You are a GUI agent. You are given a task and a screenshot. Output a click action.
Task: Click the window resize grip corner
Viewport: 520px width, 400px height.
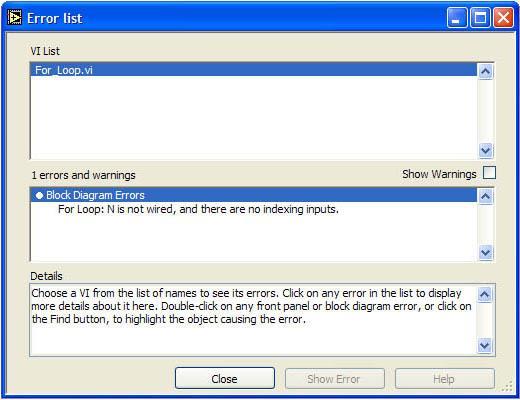click(507, 387)
